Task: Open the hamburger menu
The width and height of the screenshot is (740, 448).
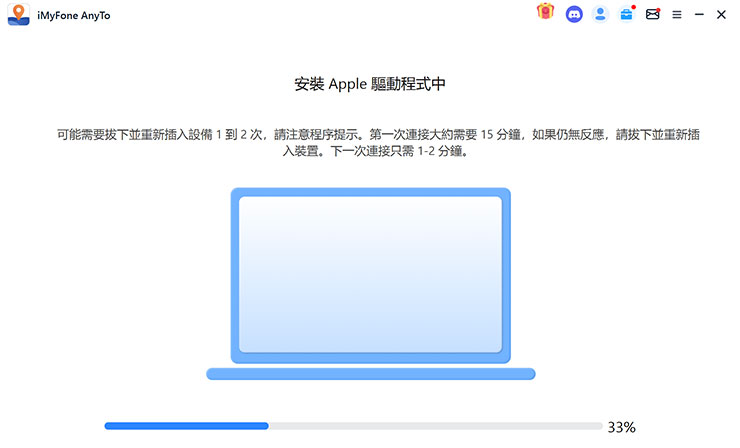Action: click(x=677, y=15)
